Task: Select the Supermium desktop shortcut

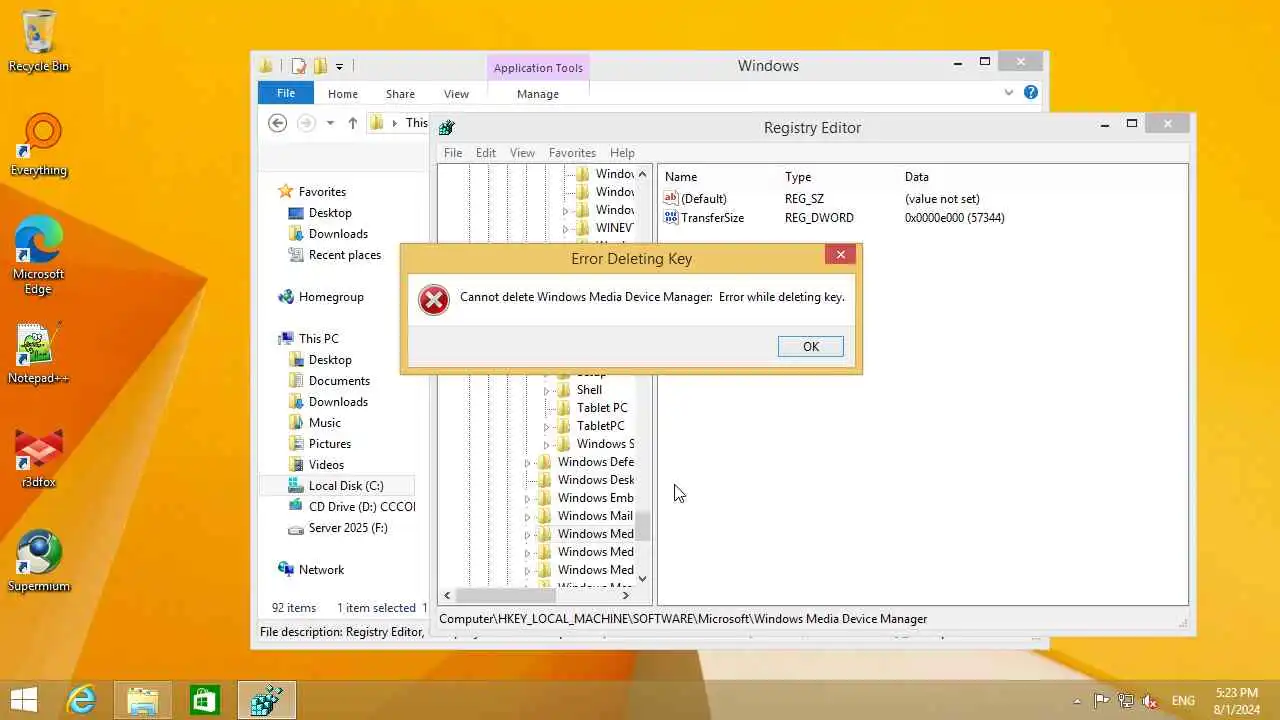Action: pos(39,561)
